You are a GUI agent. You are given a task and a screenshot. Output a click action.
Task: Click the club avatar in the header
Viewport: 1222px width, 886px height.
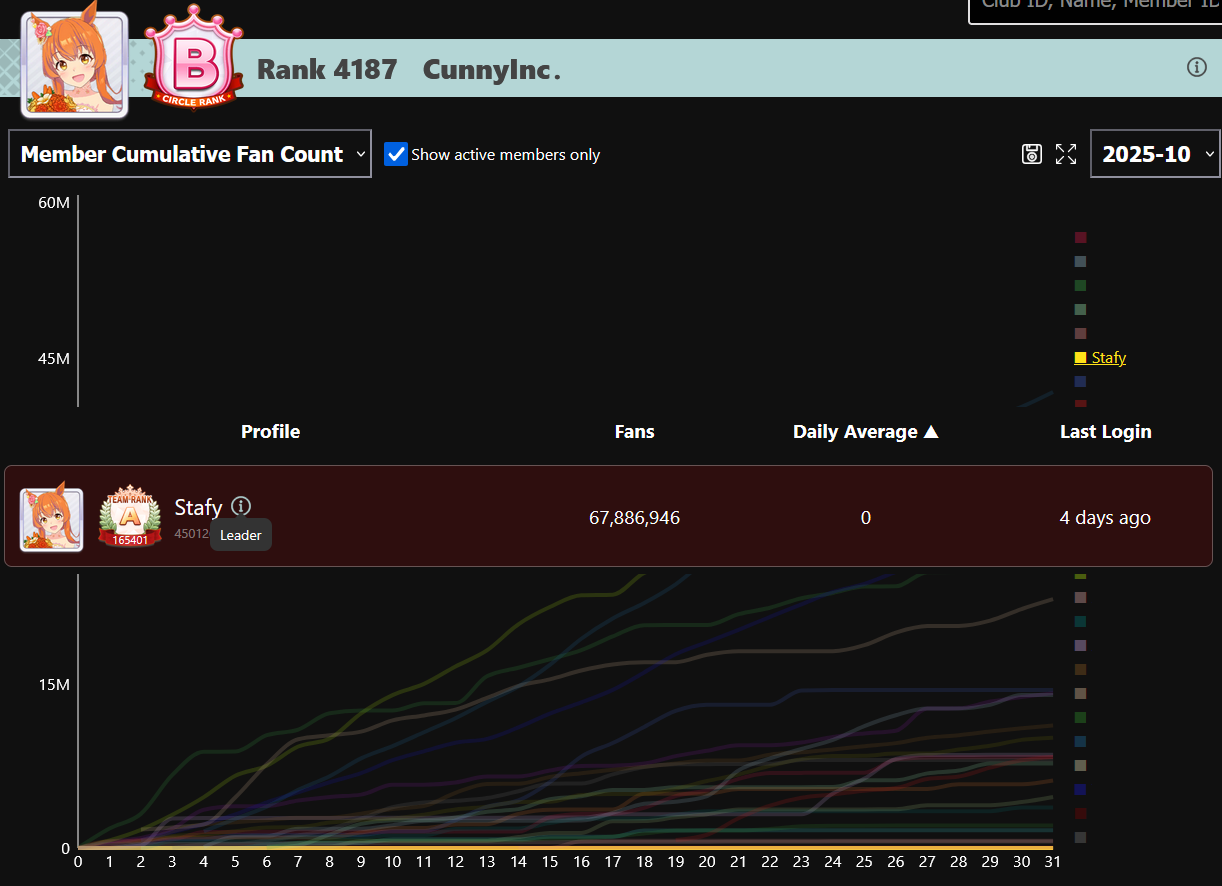tap(75, 65)
